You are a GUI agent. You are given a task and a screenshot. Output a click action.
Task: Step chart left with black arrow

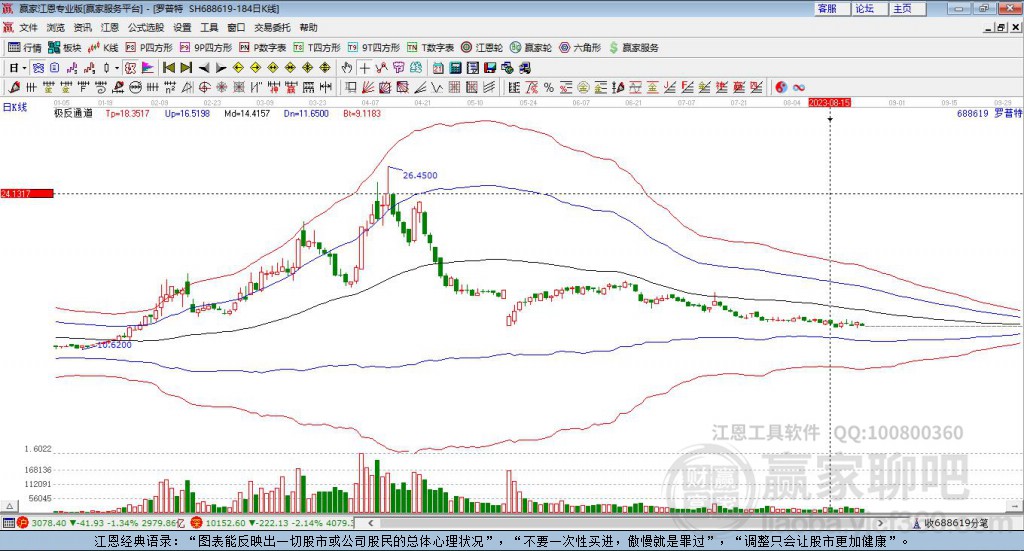coord(204,68)
